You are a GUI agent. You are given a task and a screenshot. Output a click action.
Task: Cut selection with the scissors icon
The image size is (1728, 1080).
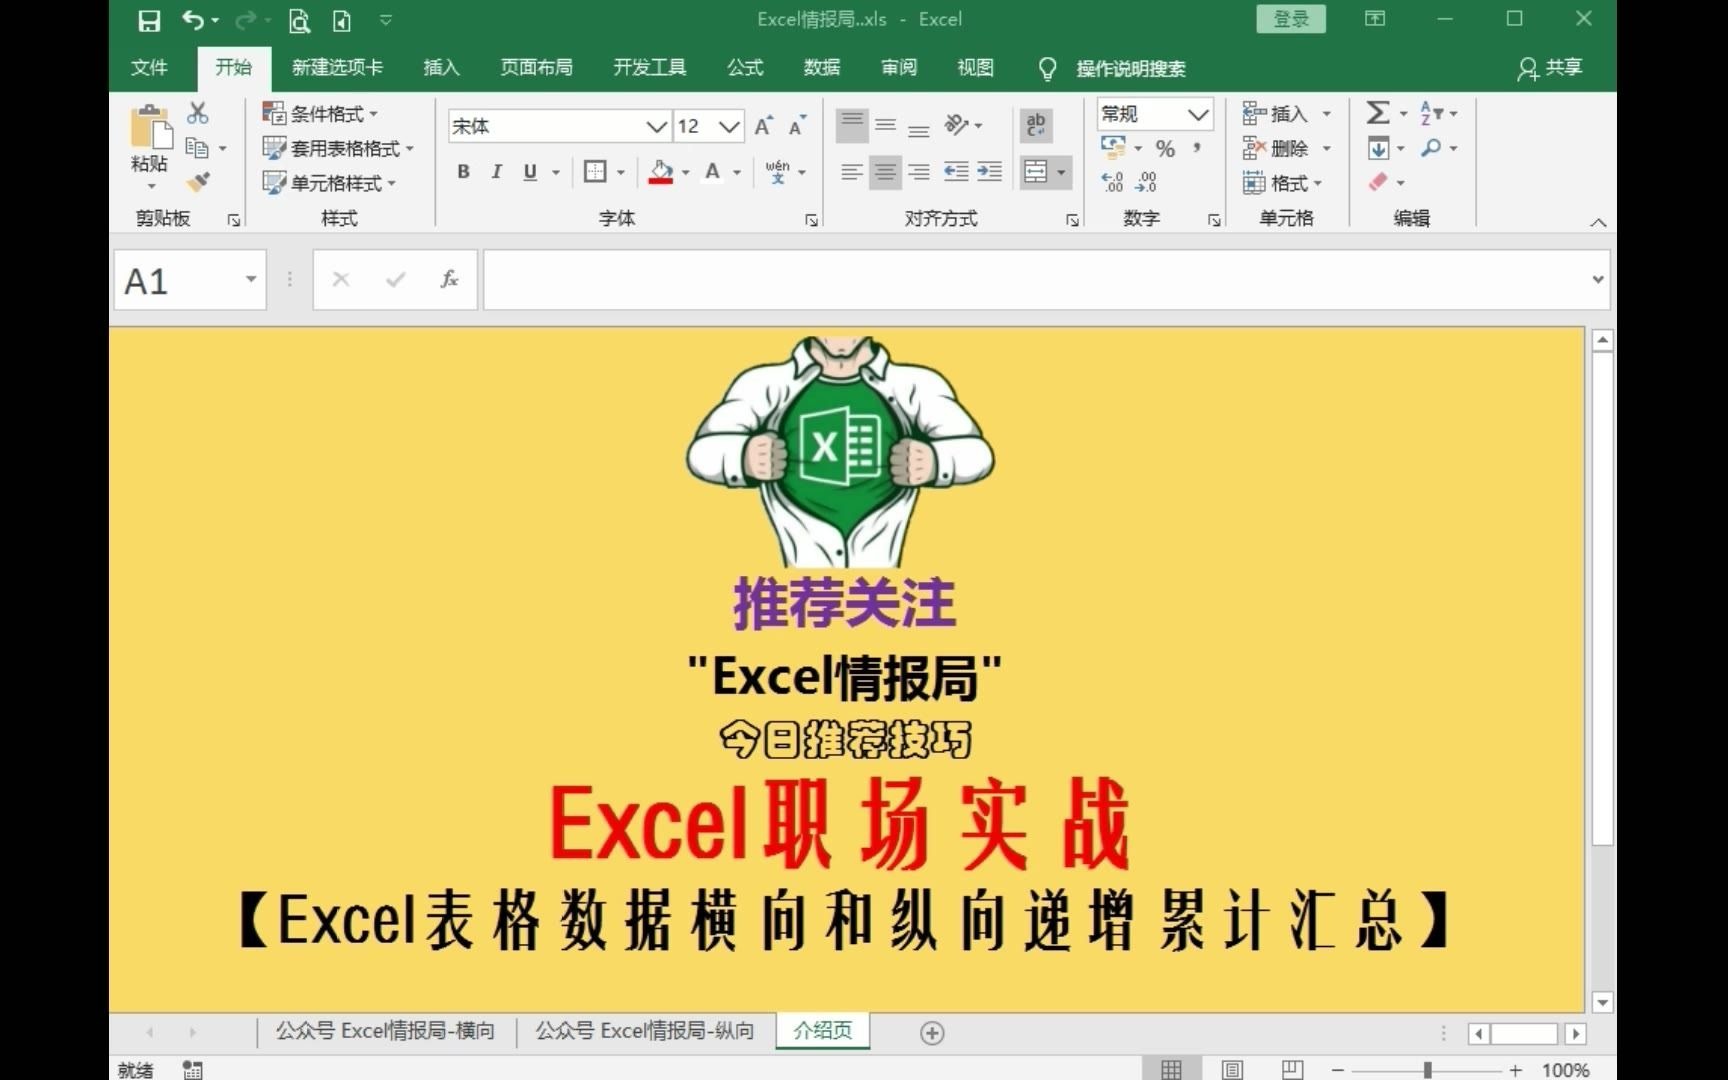[x=198, y=112]
